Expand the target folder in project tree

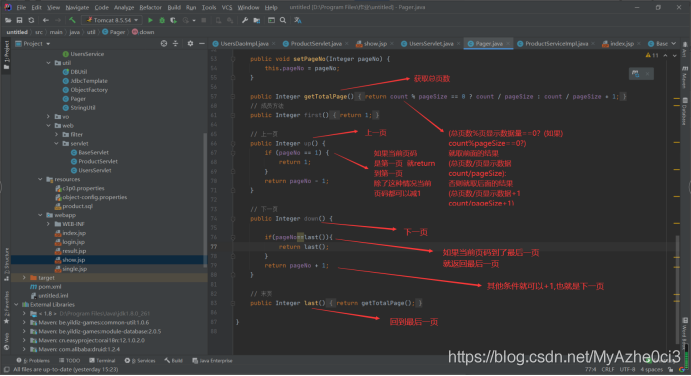[24, 278]
